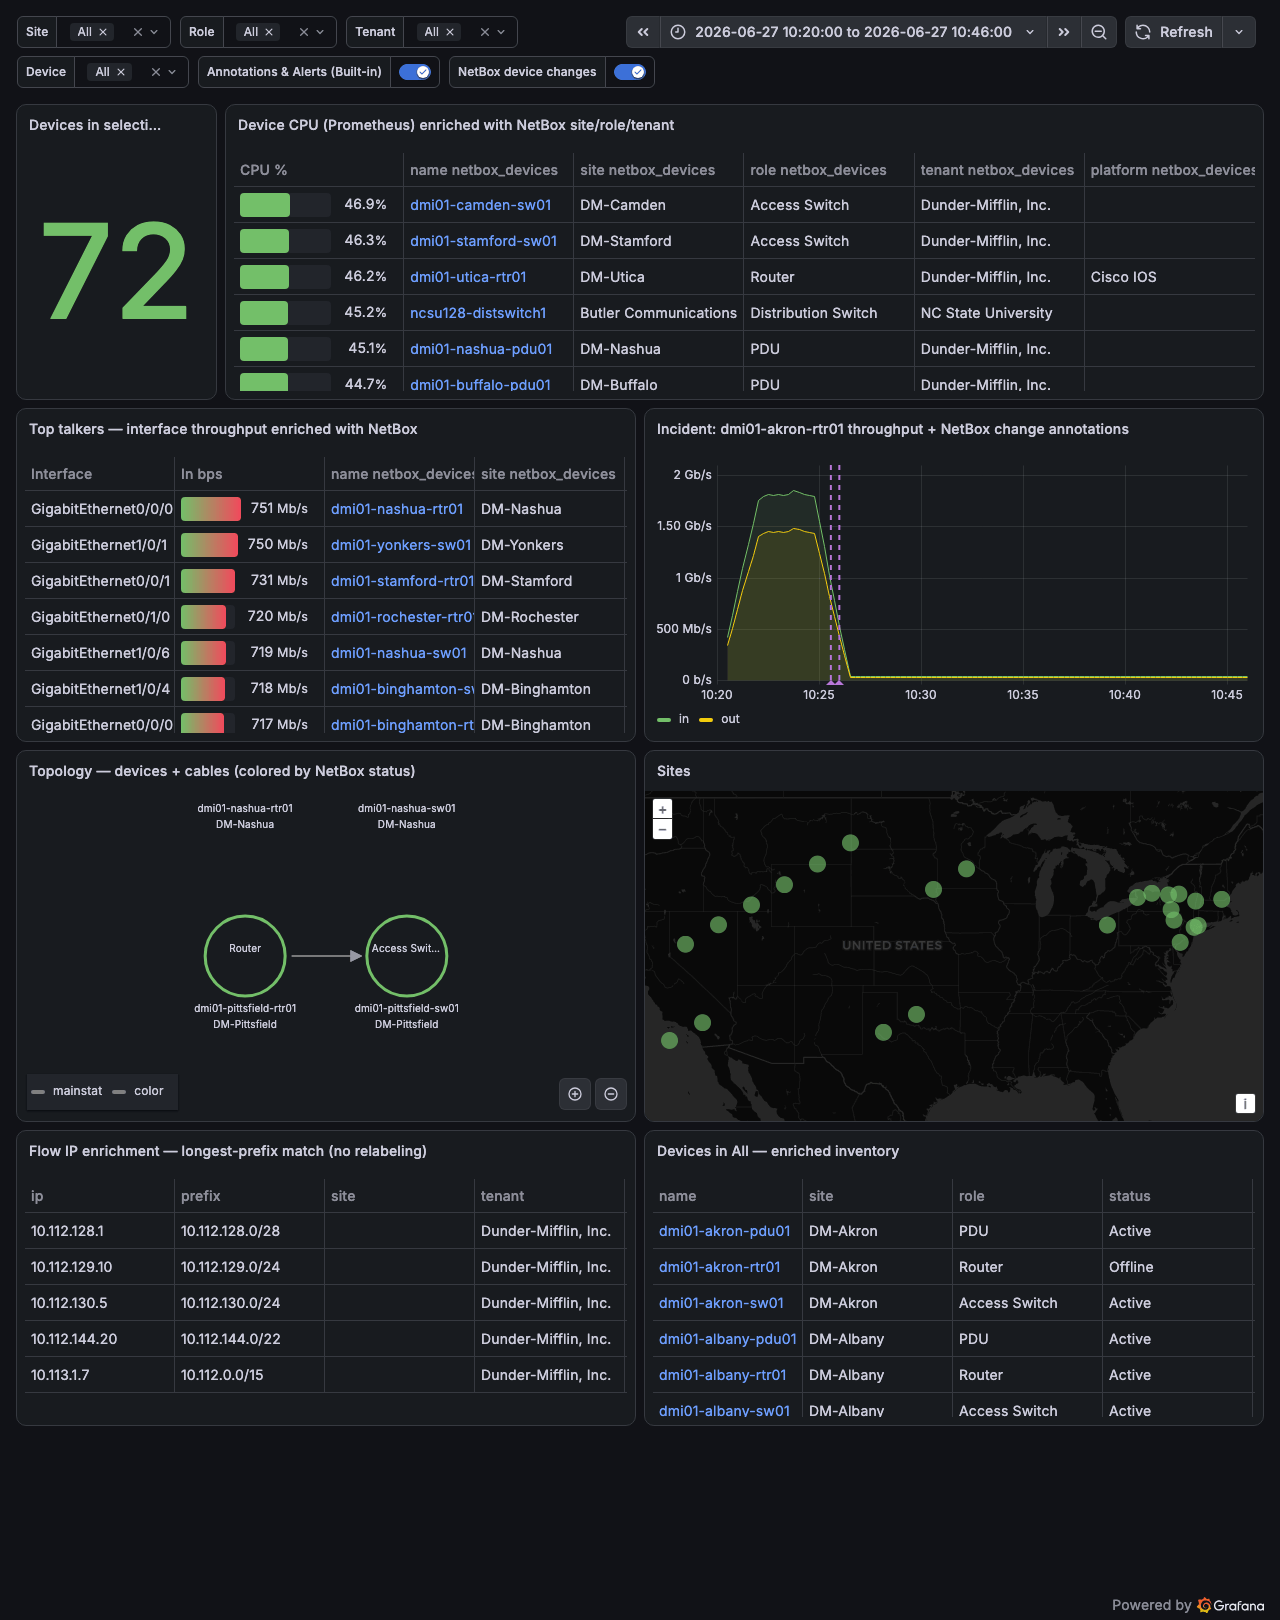Remove the All chip from the Role filter
Viewport: 1280px width, 1620px height.
[x=269, y=32]
